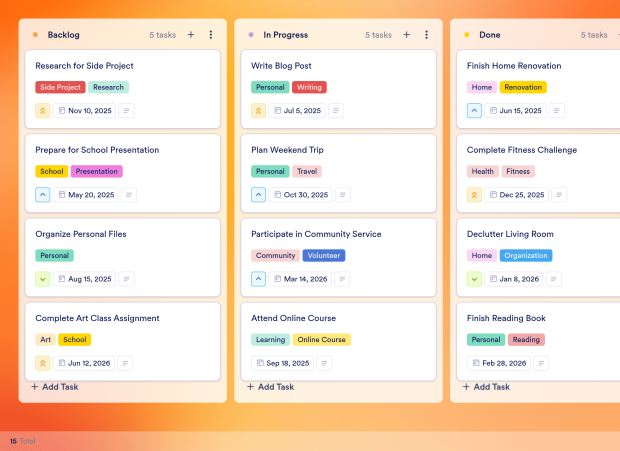Add a task via Backlog plus icon

191,35
